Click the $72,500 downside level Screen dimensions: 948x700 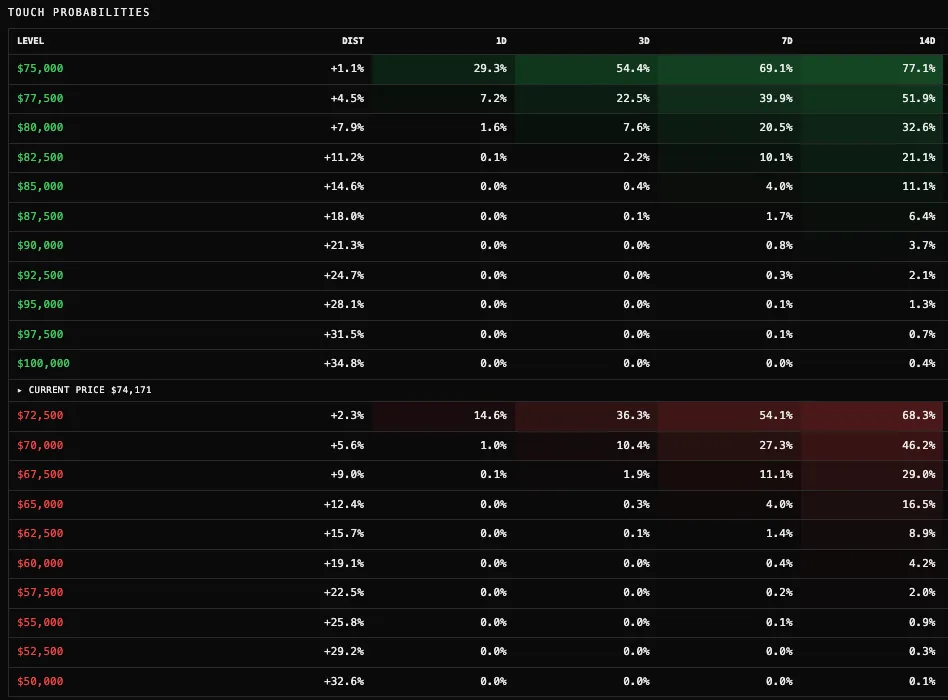pos(40,415)
